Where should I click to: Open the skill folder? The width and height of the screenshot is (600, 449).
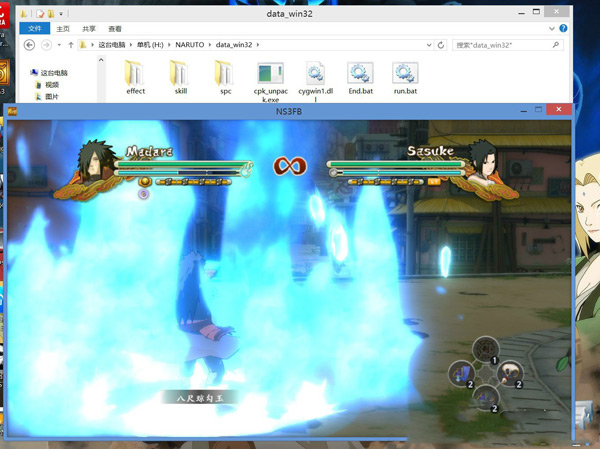pyautogui.click(x=181, y=78)
